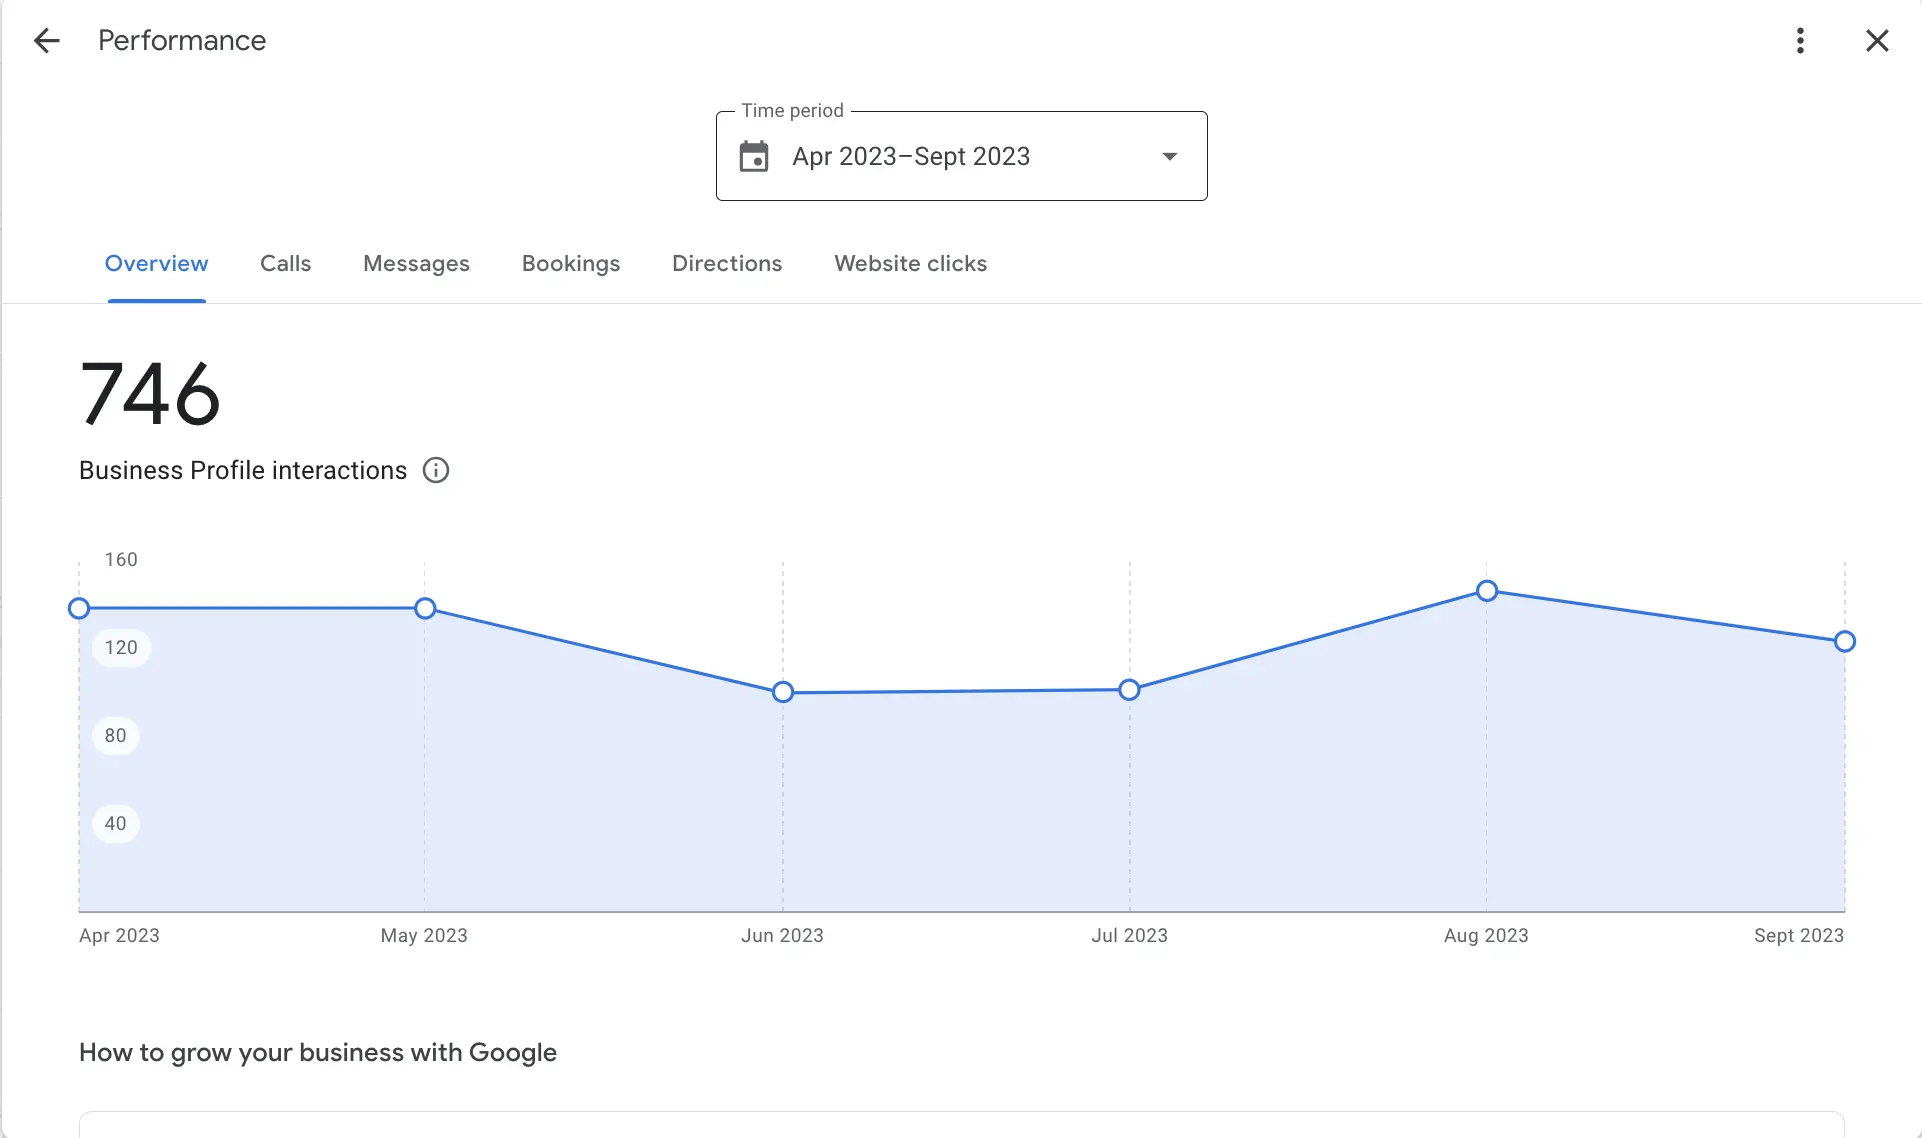Select the Sept 2023 chart data point
Viewport: 1922px width, 1138px height.
1845,642
